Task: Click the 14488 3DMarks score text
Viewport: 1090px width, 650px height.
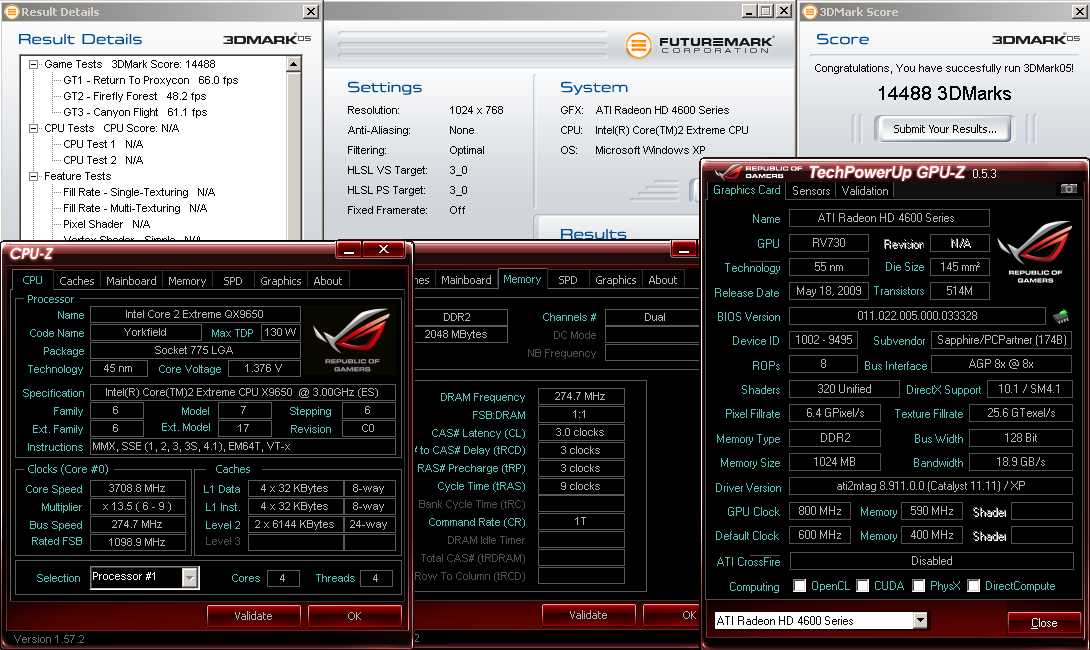Action: 944,93
